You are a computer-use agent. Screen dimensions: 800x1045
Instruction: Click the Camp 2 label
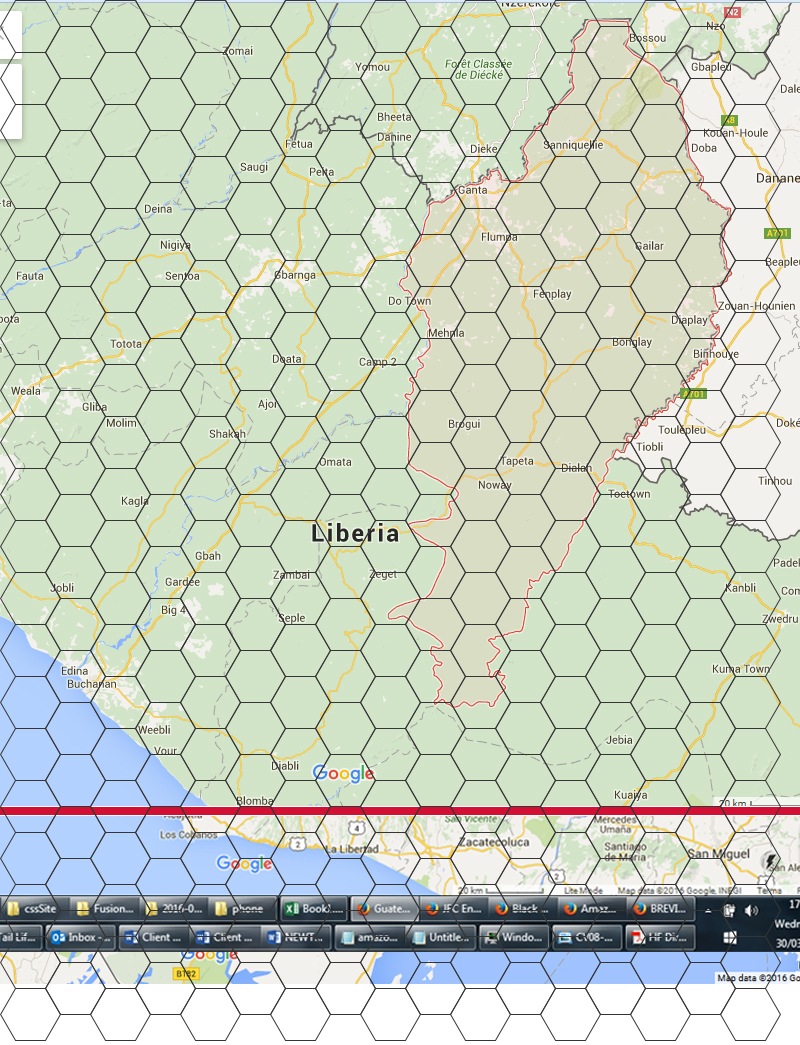tap(378, 362)
